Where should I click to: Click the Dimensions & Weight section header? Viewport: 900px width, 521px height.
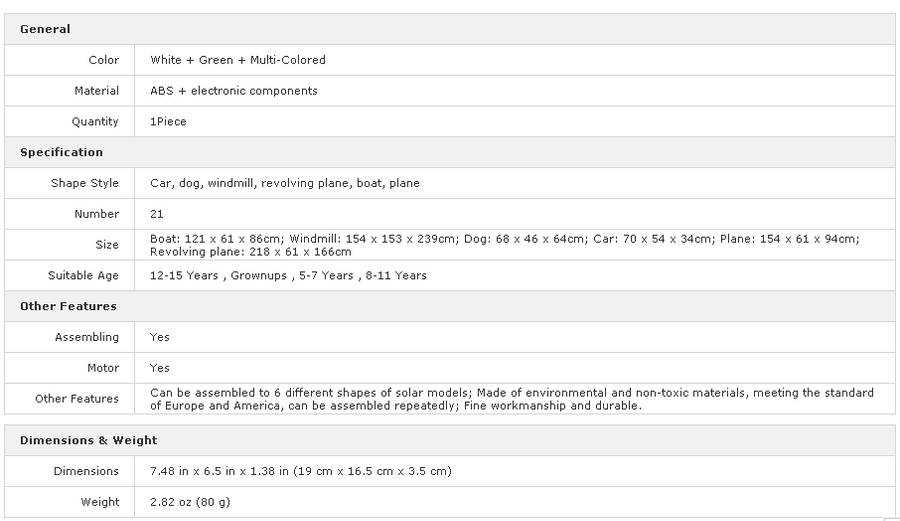click(x=88, y=440)
